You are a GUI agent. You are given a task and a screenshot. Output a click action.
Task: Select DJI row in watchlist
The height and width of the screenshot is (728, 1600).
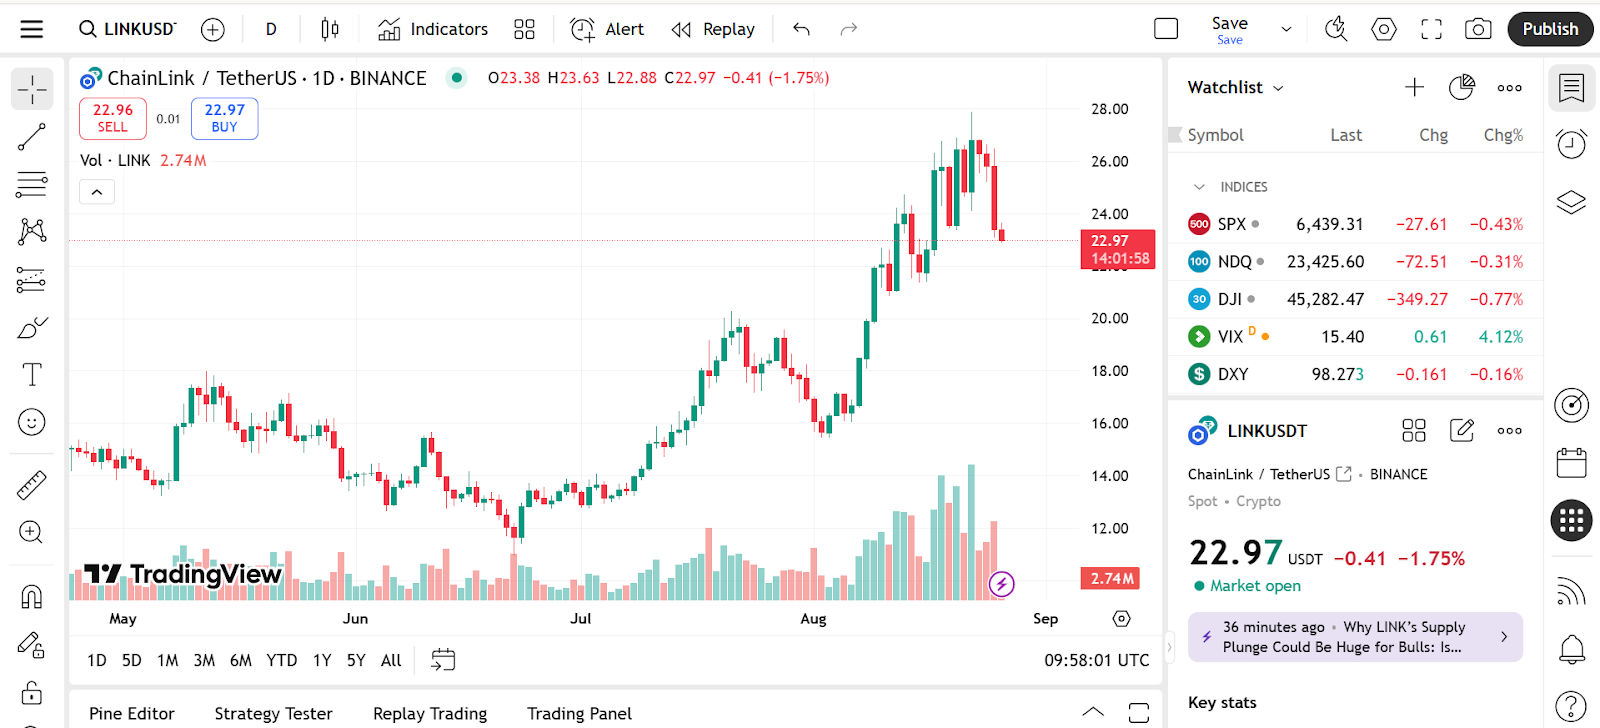click(1356, 299)
